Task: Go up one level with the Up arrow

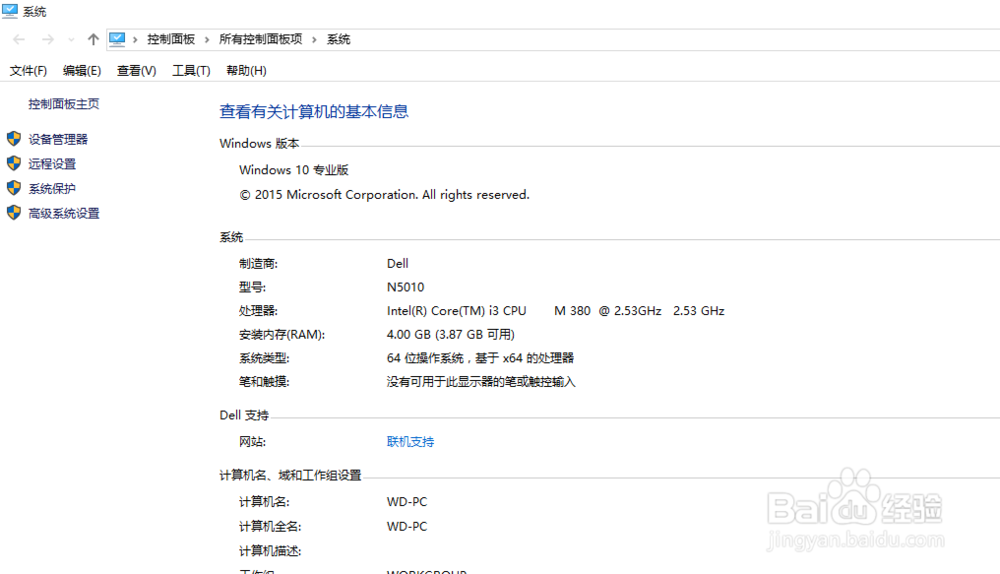Action: point(93,40)
